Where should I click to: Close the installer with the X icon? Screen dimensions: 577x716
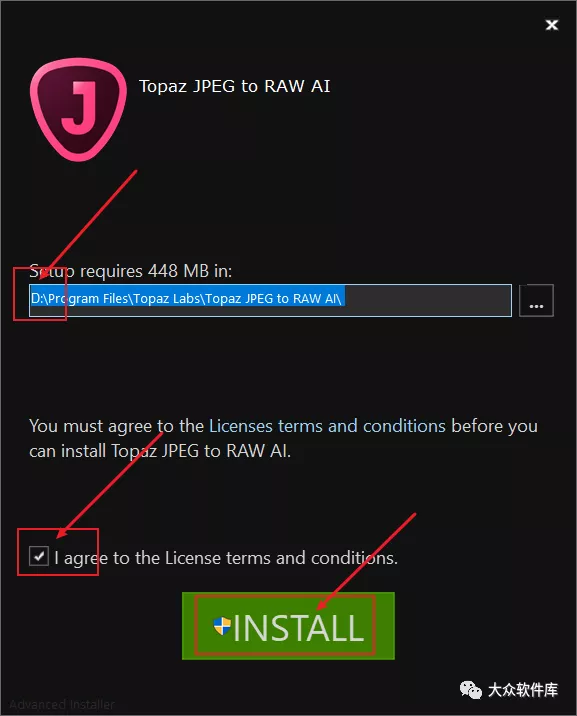552,25
